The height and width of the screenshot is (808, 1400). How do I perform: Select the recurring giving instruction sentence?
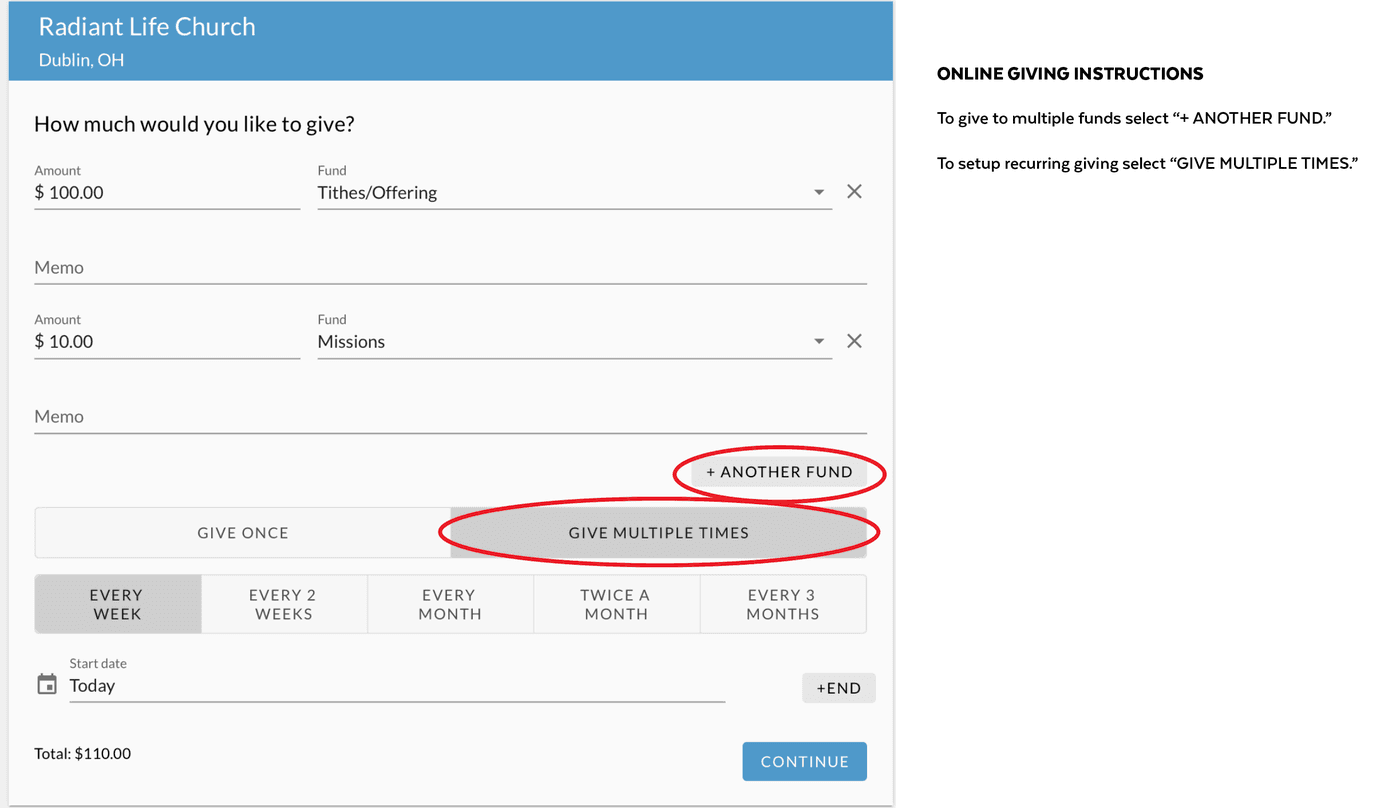[1147, 164]
